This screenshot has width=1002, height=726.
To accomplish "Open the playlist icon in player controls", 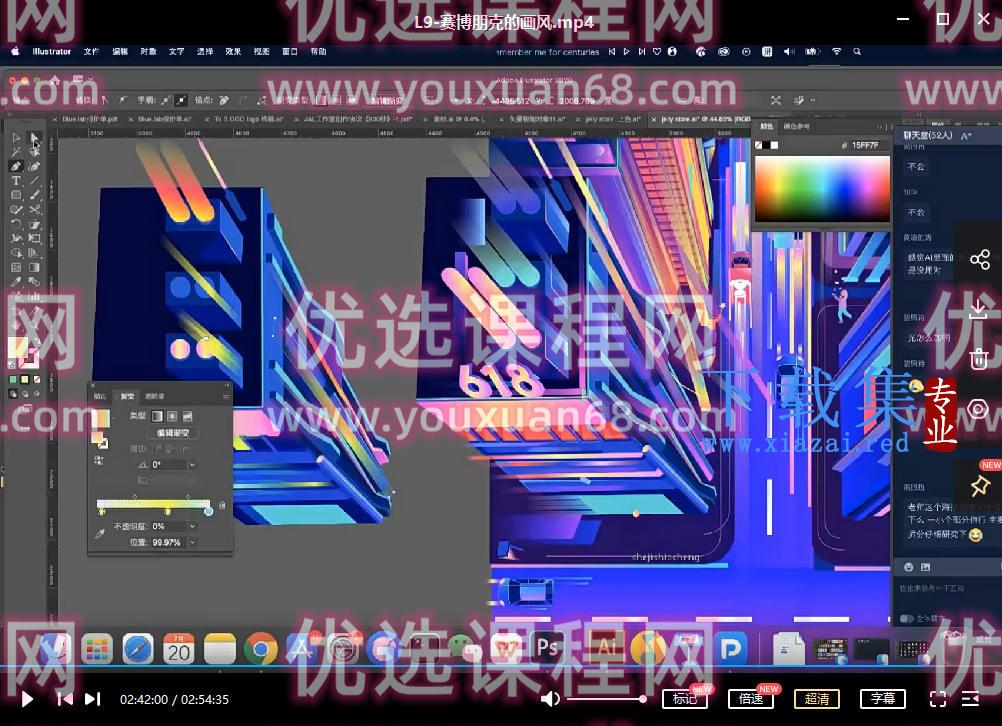I will tap(970, 699).
